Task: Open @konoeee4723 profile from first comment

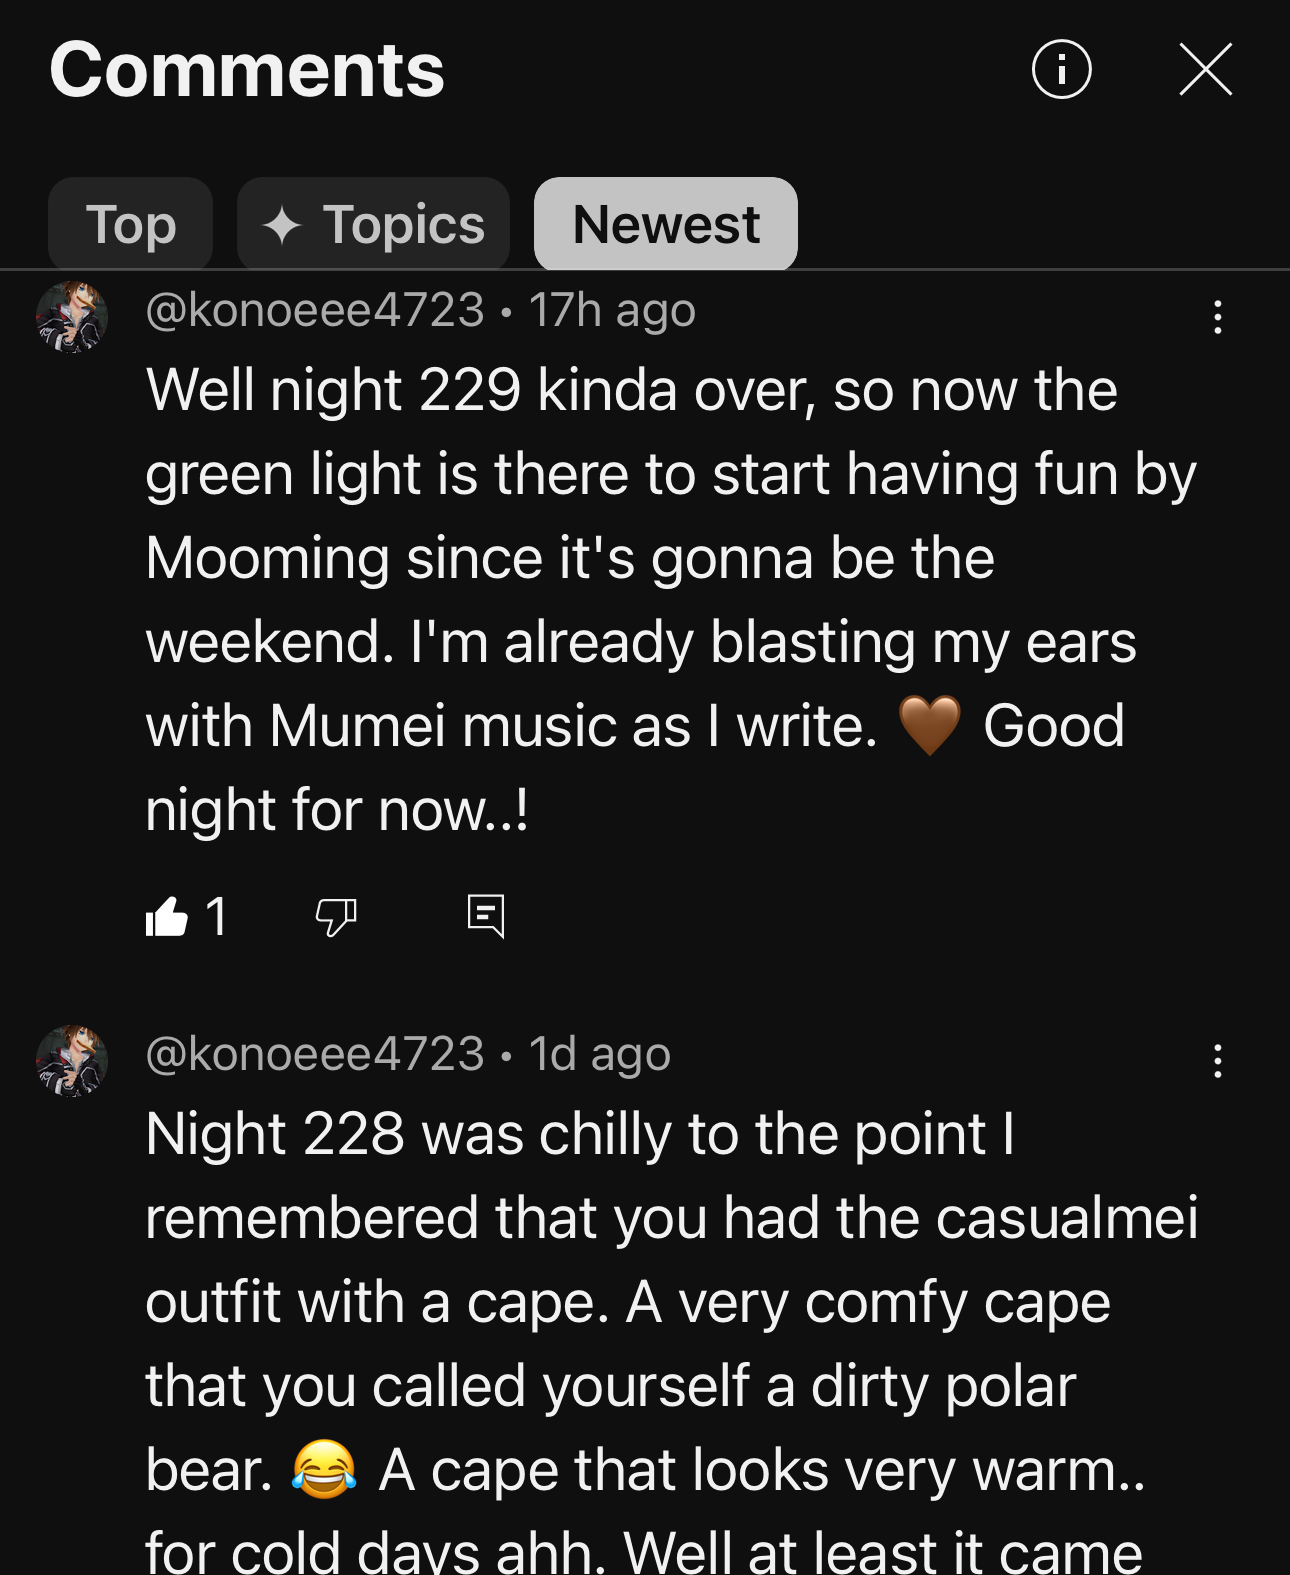Action: point(315,310)
